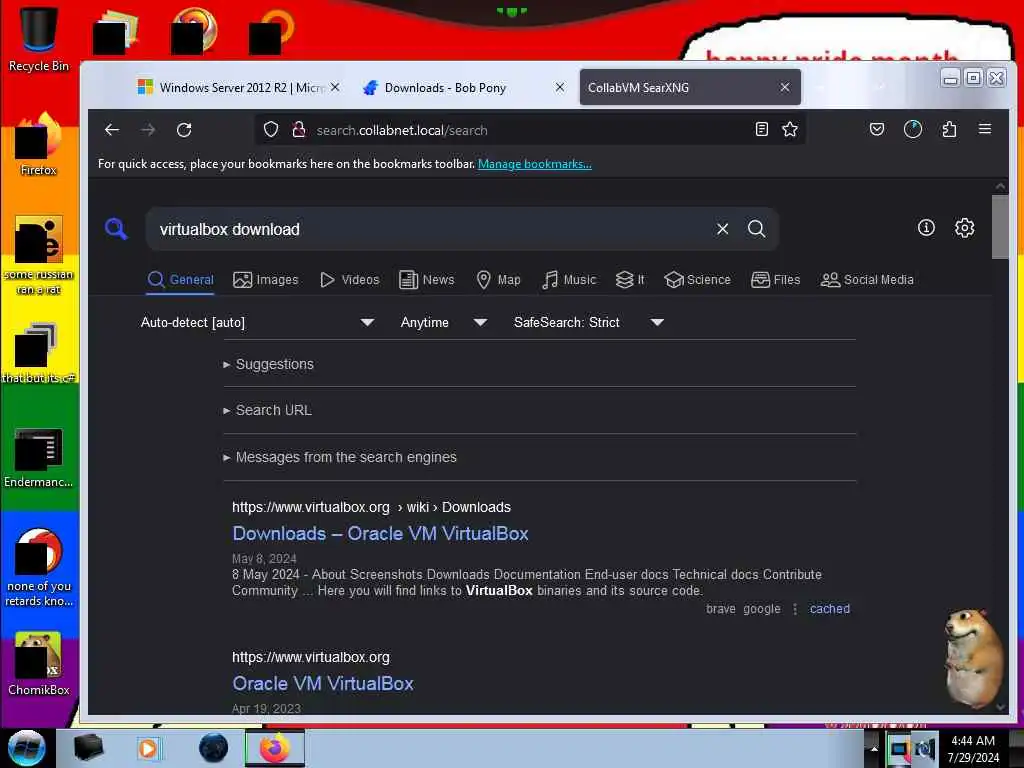Screen dimensions: 1024x768
Task: Click the taskbar clock showing 4:44 AM
Action: pyautogui.click(x=973, y=748)
